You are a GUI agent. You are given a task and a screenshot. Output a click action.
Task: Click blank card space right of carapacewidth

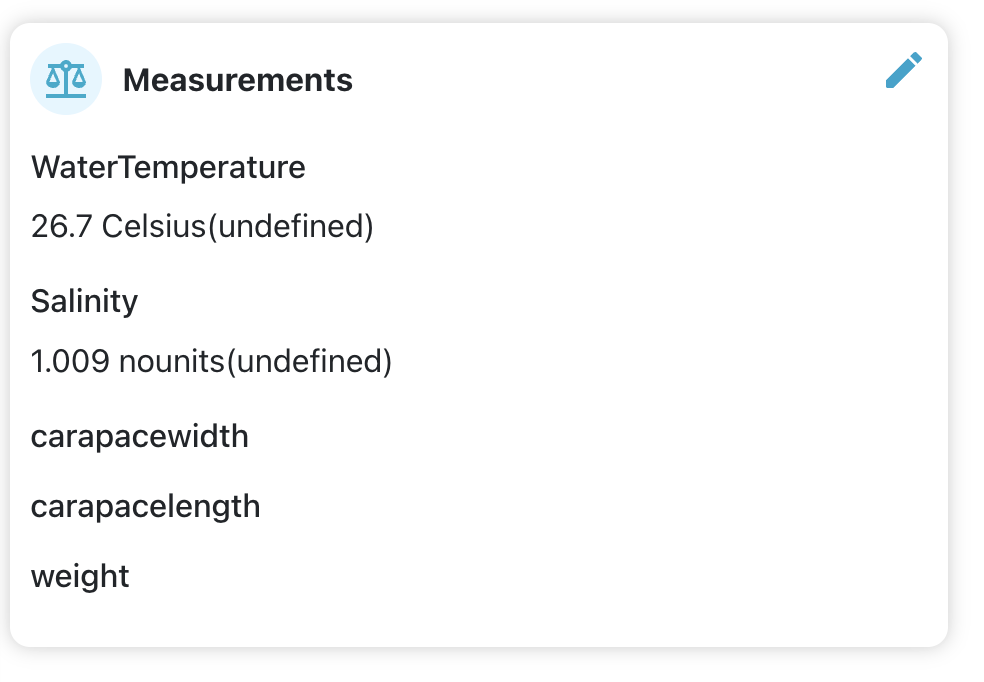(600, 436)
